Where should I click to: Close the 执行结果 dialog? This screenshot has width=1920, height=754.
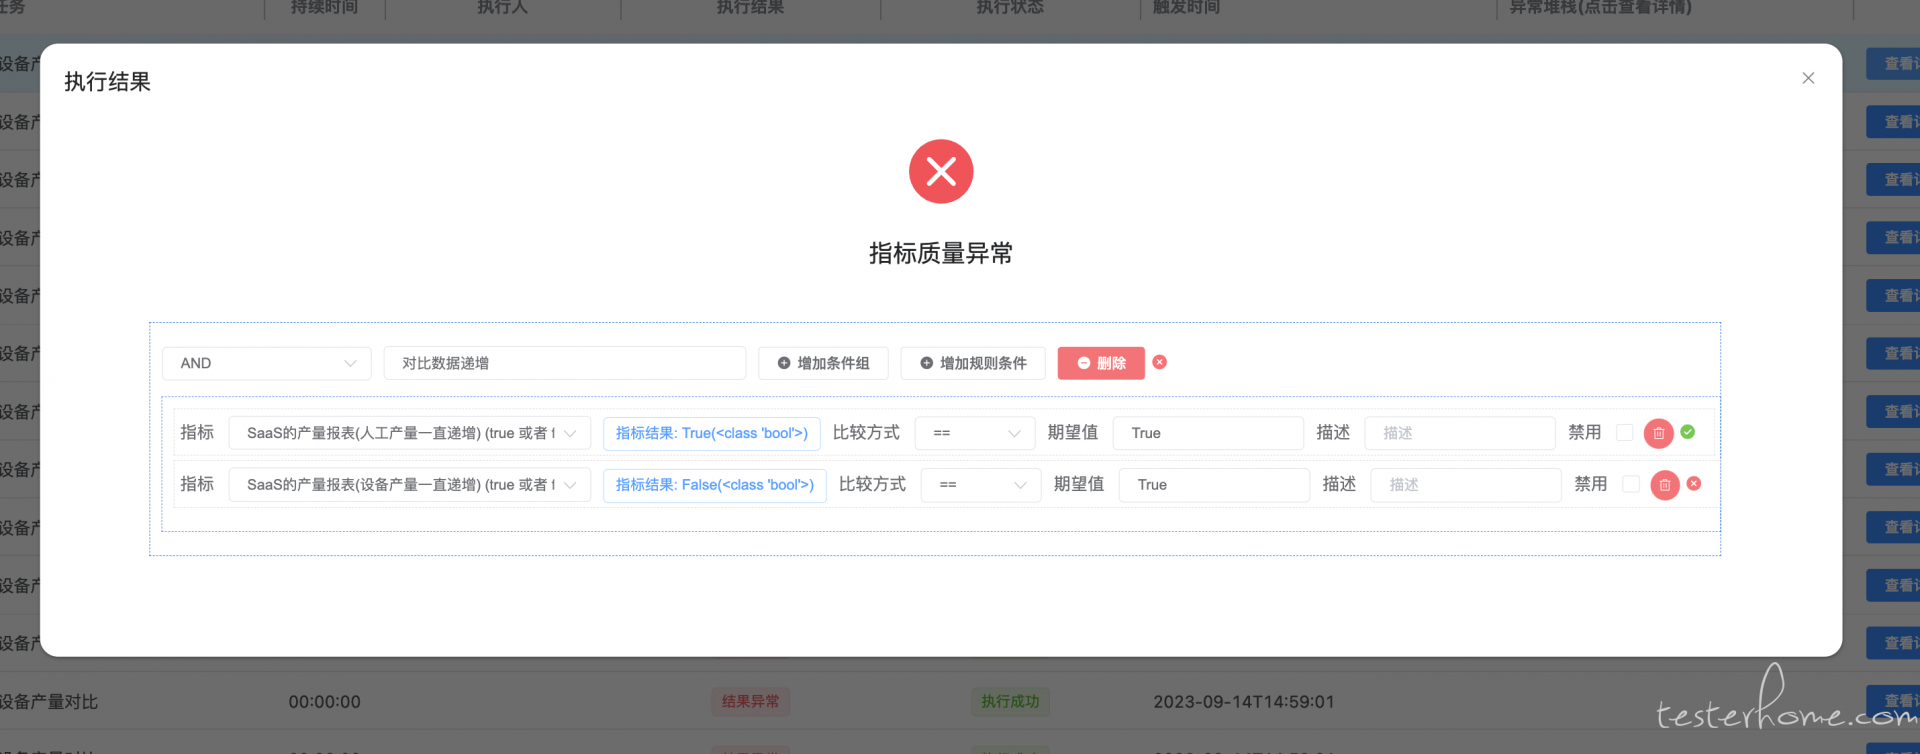1808,78
